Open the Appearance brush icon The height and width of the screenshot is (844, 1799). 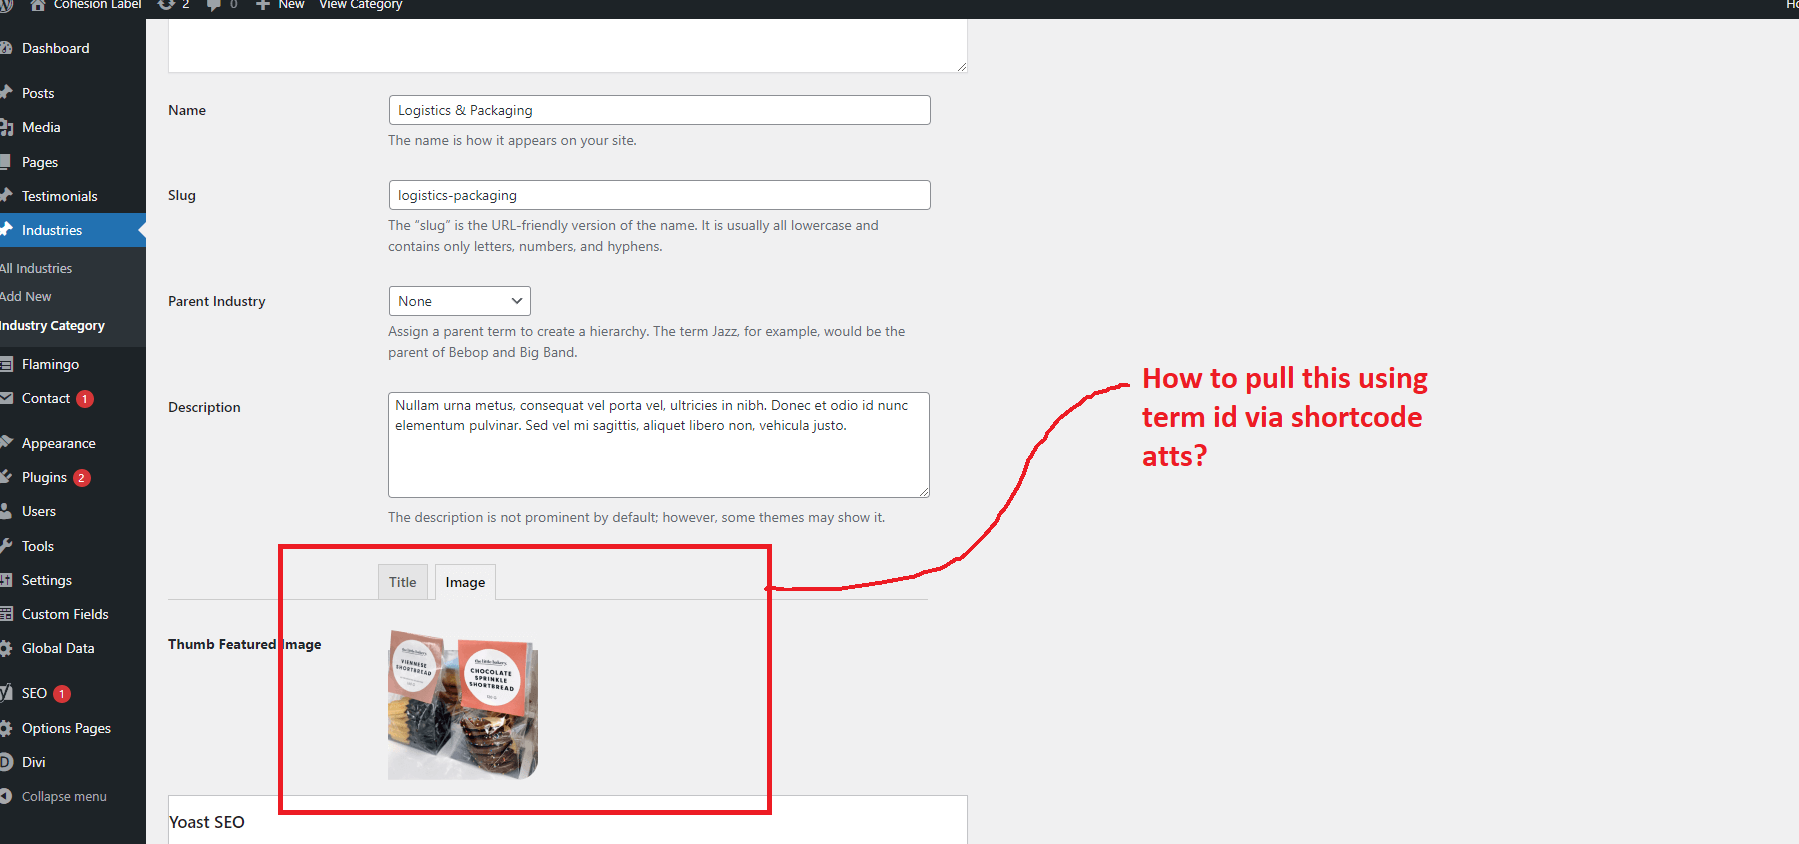click(5, 443)
